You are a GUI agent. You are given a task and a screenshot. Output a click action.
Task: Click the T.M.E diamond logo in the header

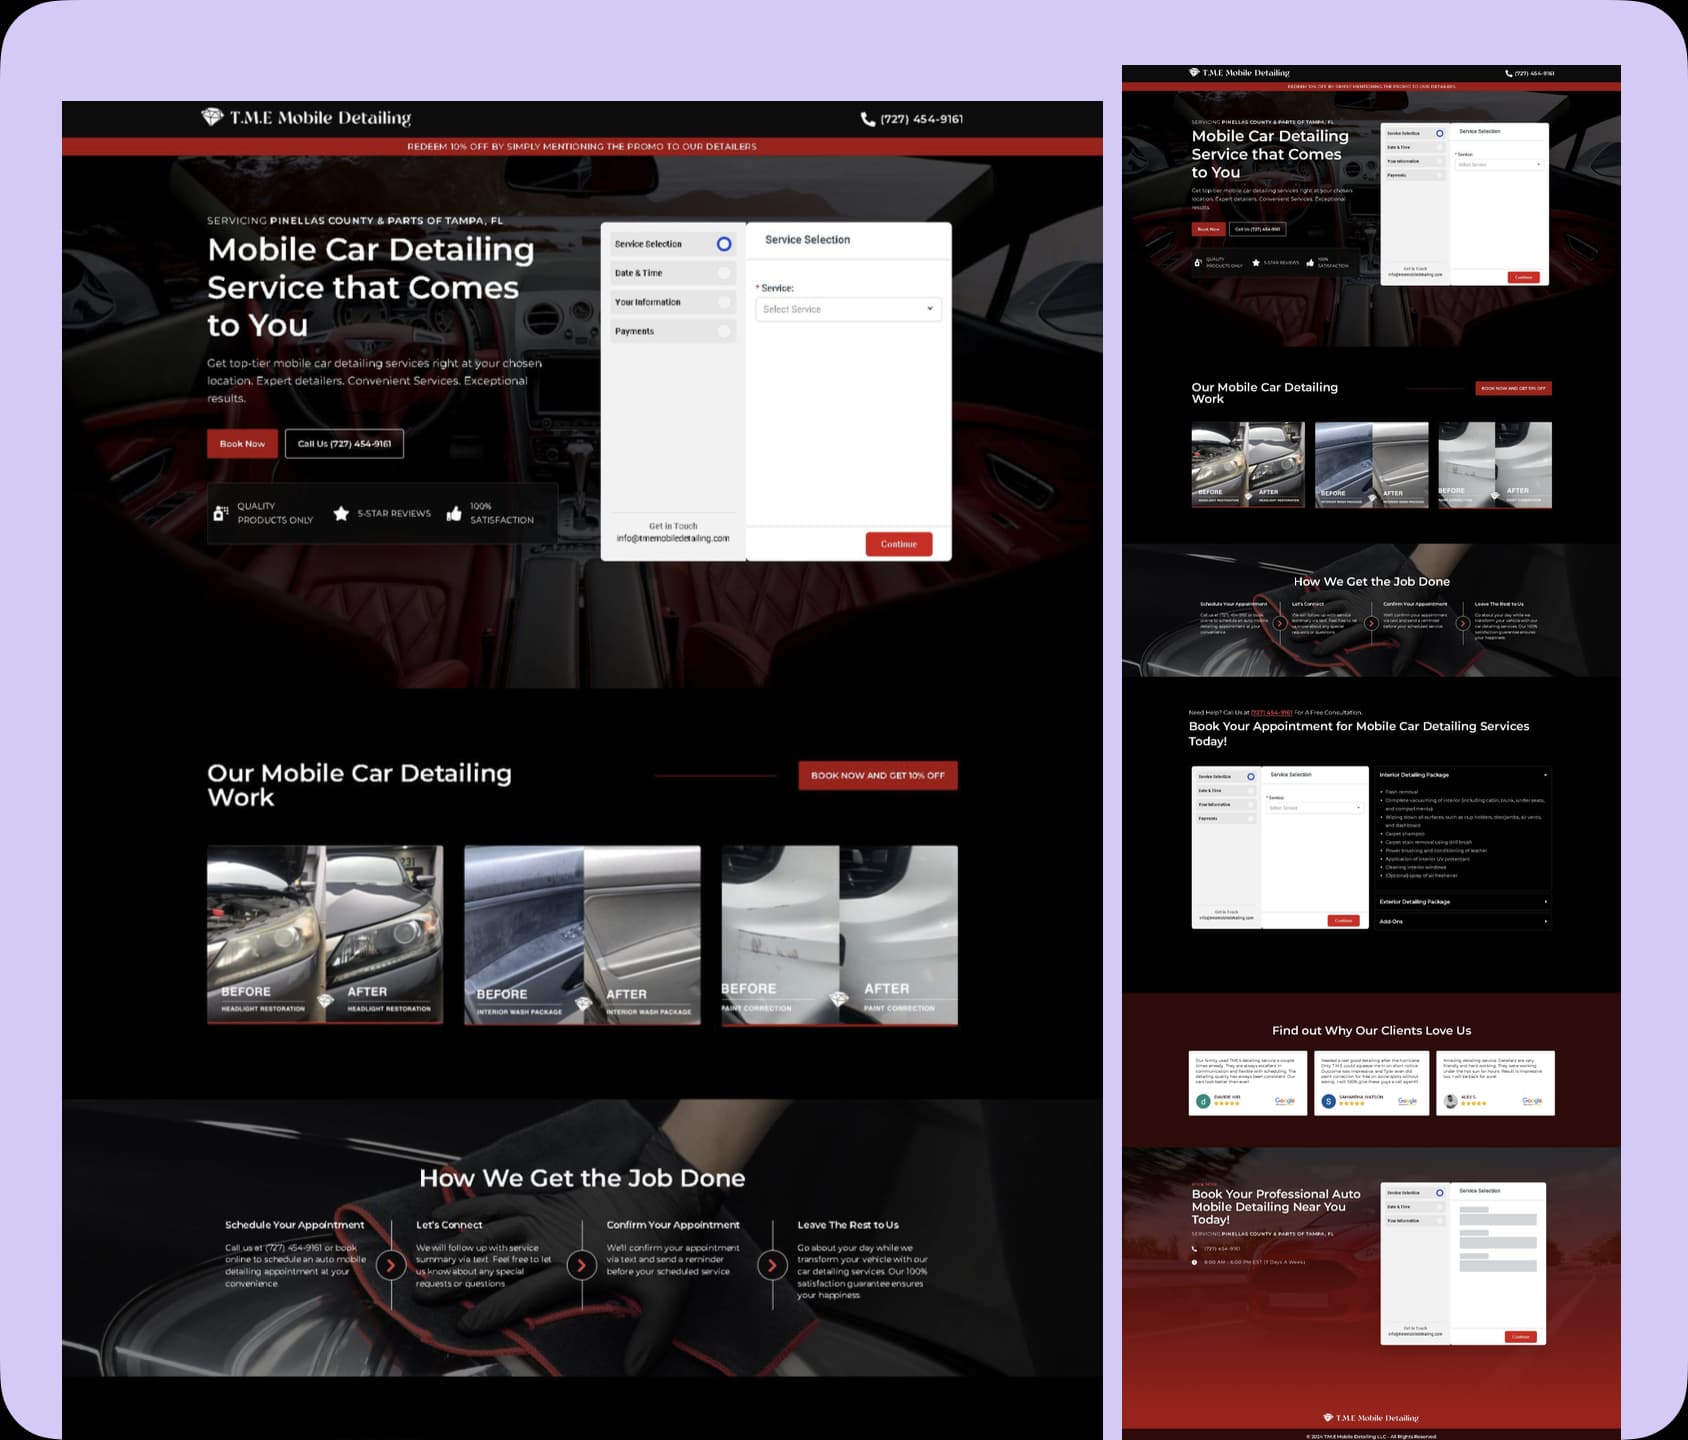point(213,117)
